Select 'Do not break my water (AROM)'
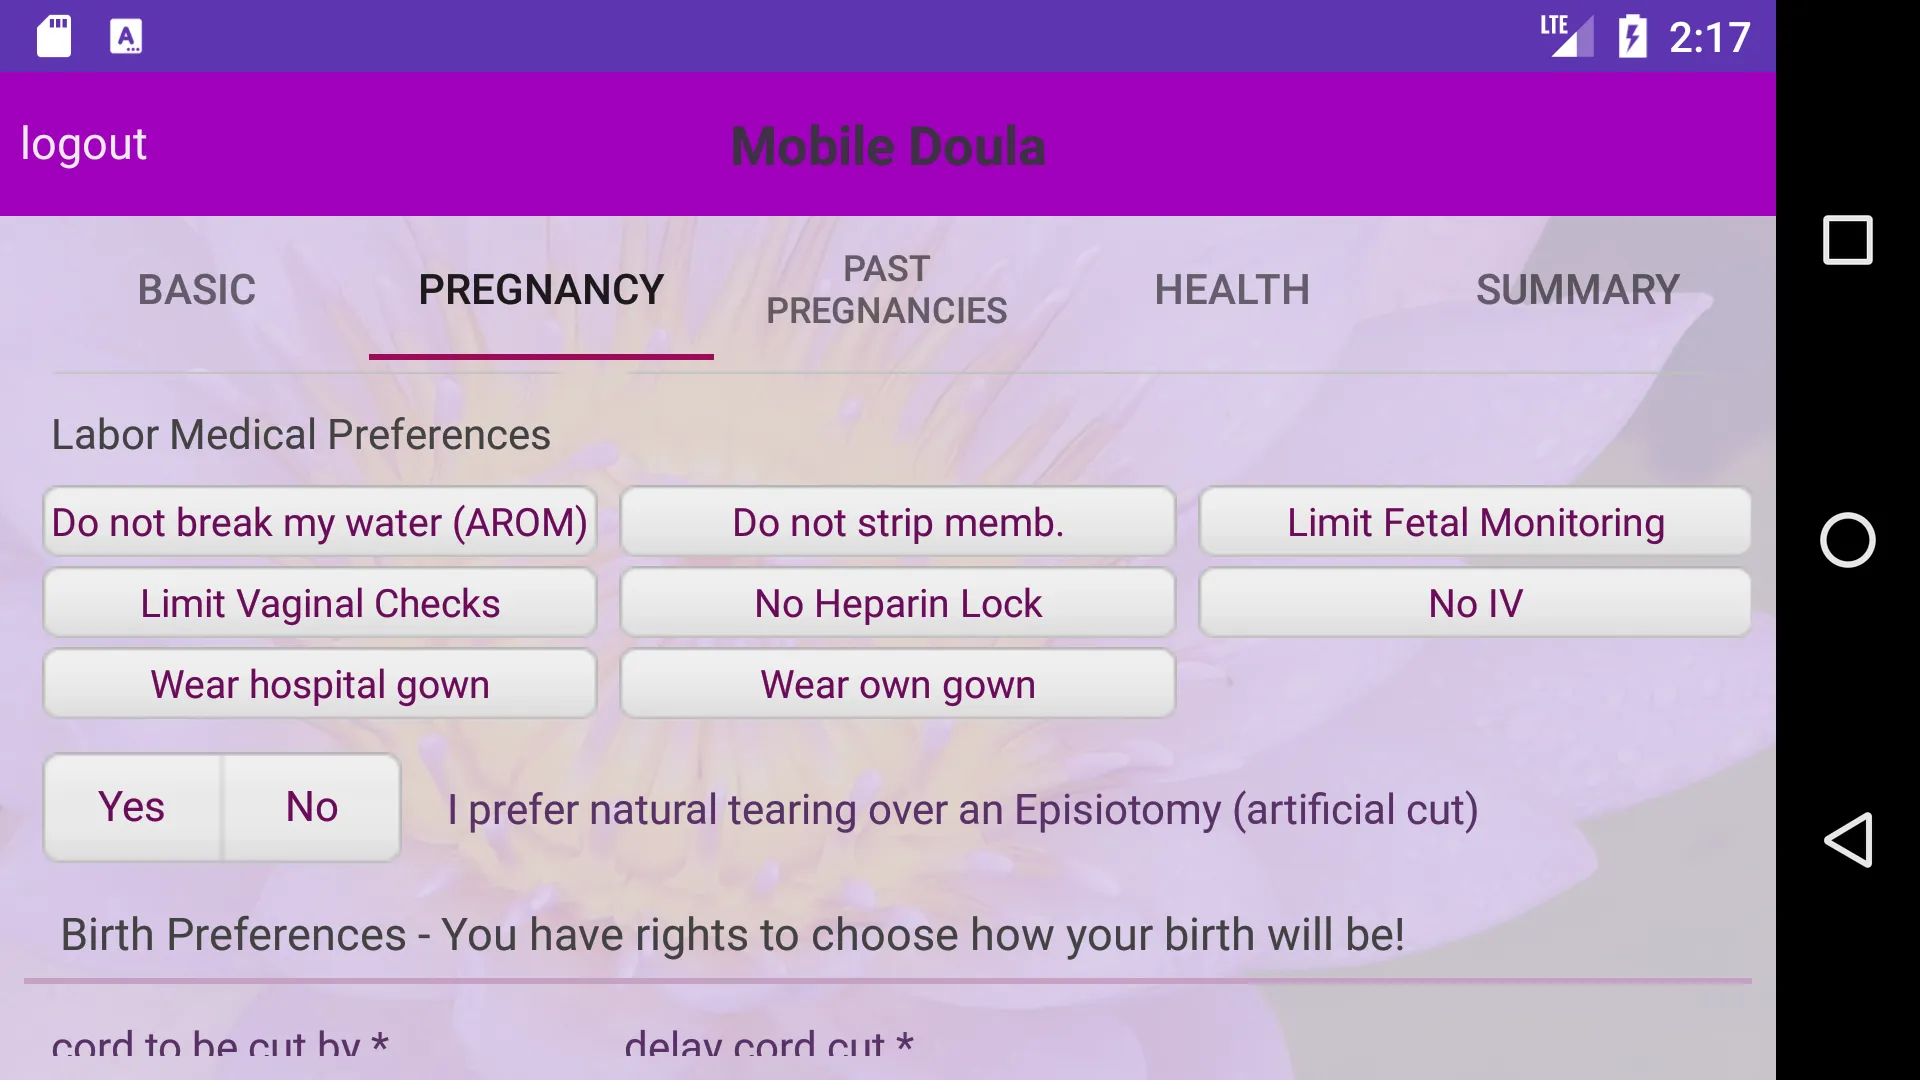Screen dimensions: 1920x1080 319,522
